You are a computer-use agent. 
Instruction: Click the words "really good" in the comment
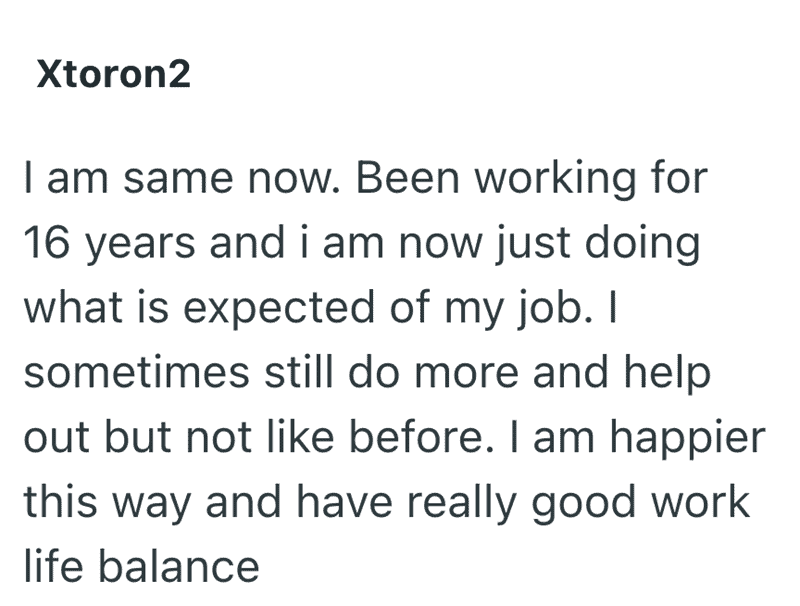(520, 504)
